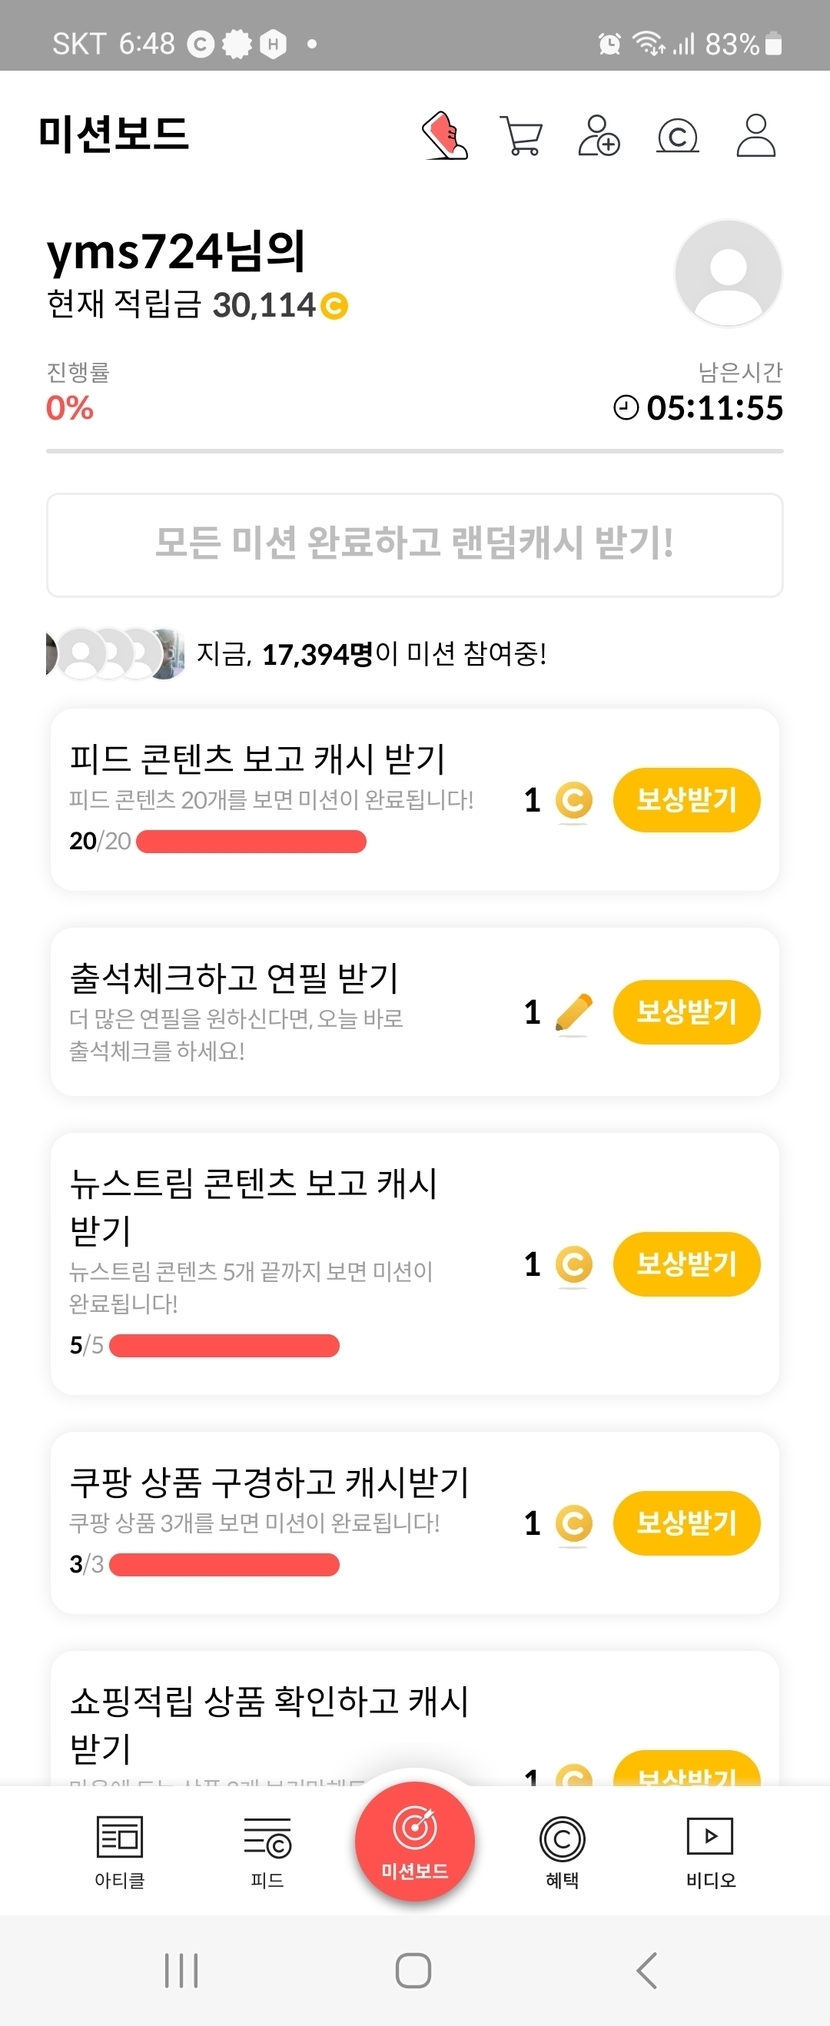Tap the 20/20 feed progress bar
The image size is (830, 2026).
point(251,842)
